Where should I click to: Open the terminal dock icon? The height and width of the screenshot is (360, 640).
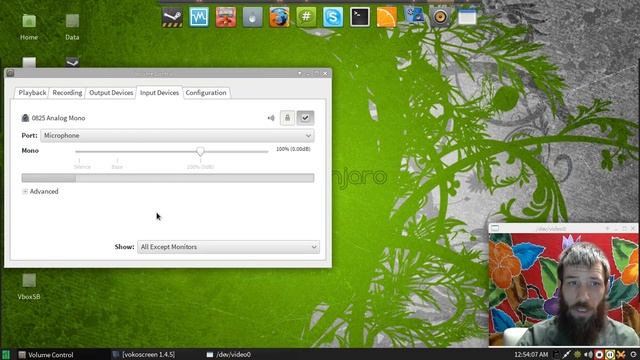pos(360,17)
